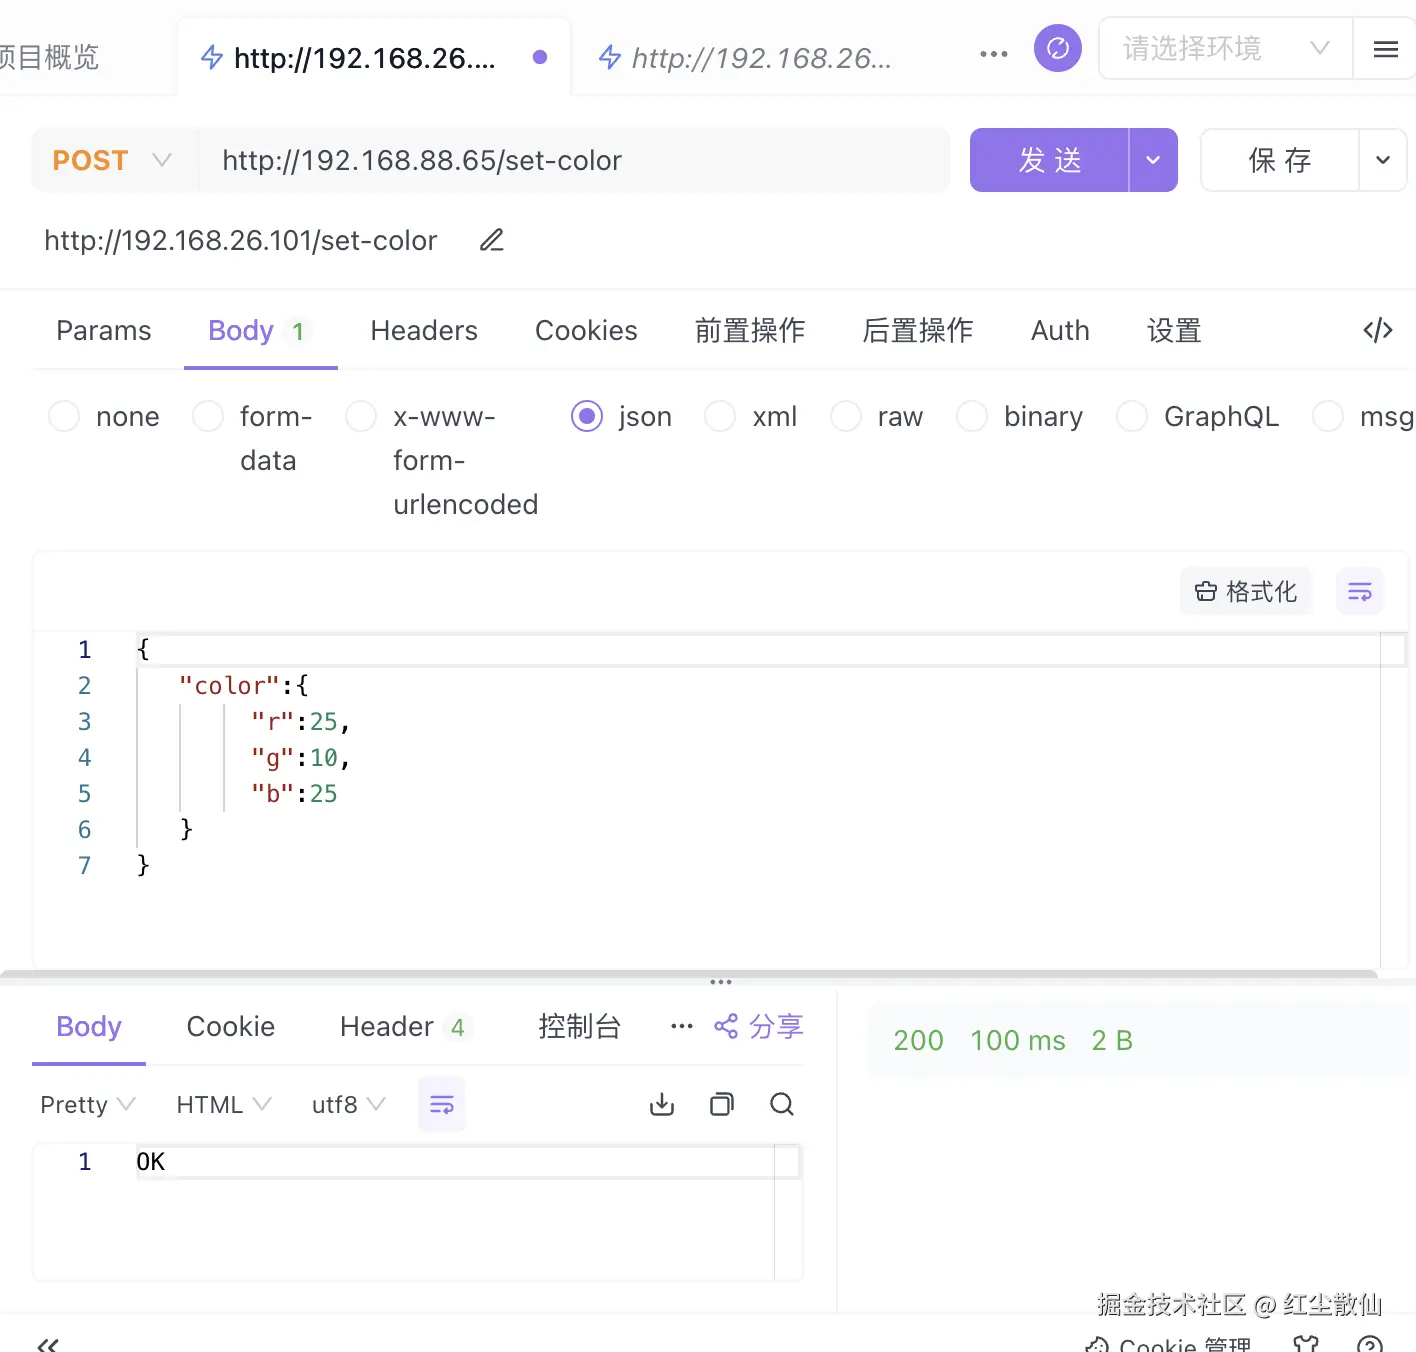1416x1352 pixels.
Task: Open the POST method dropdown
Action: (x=113, y=160)
